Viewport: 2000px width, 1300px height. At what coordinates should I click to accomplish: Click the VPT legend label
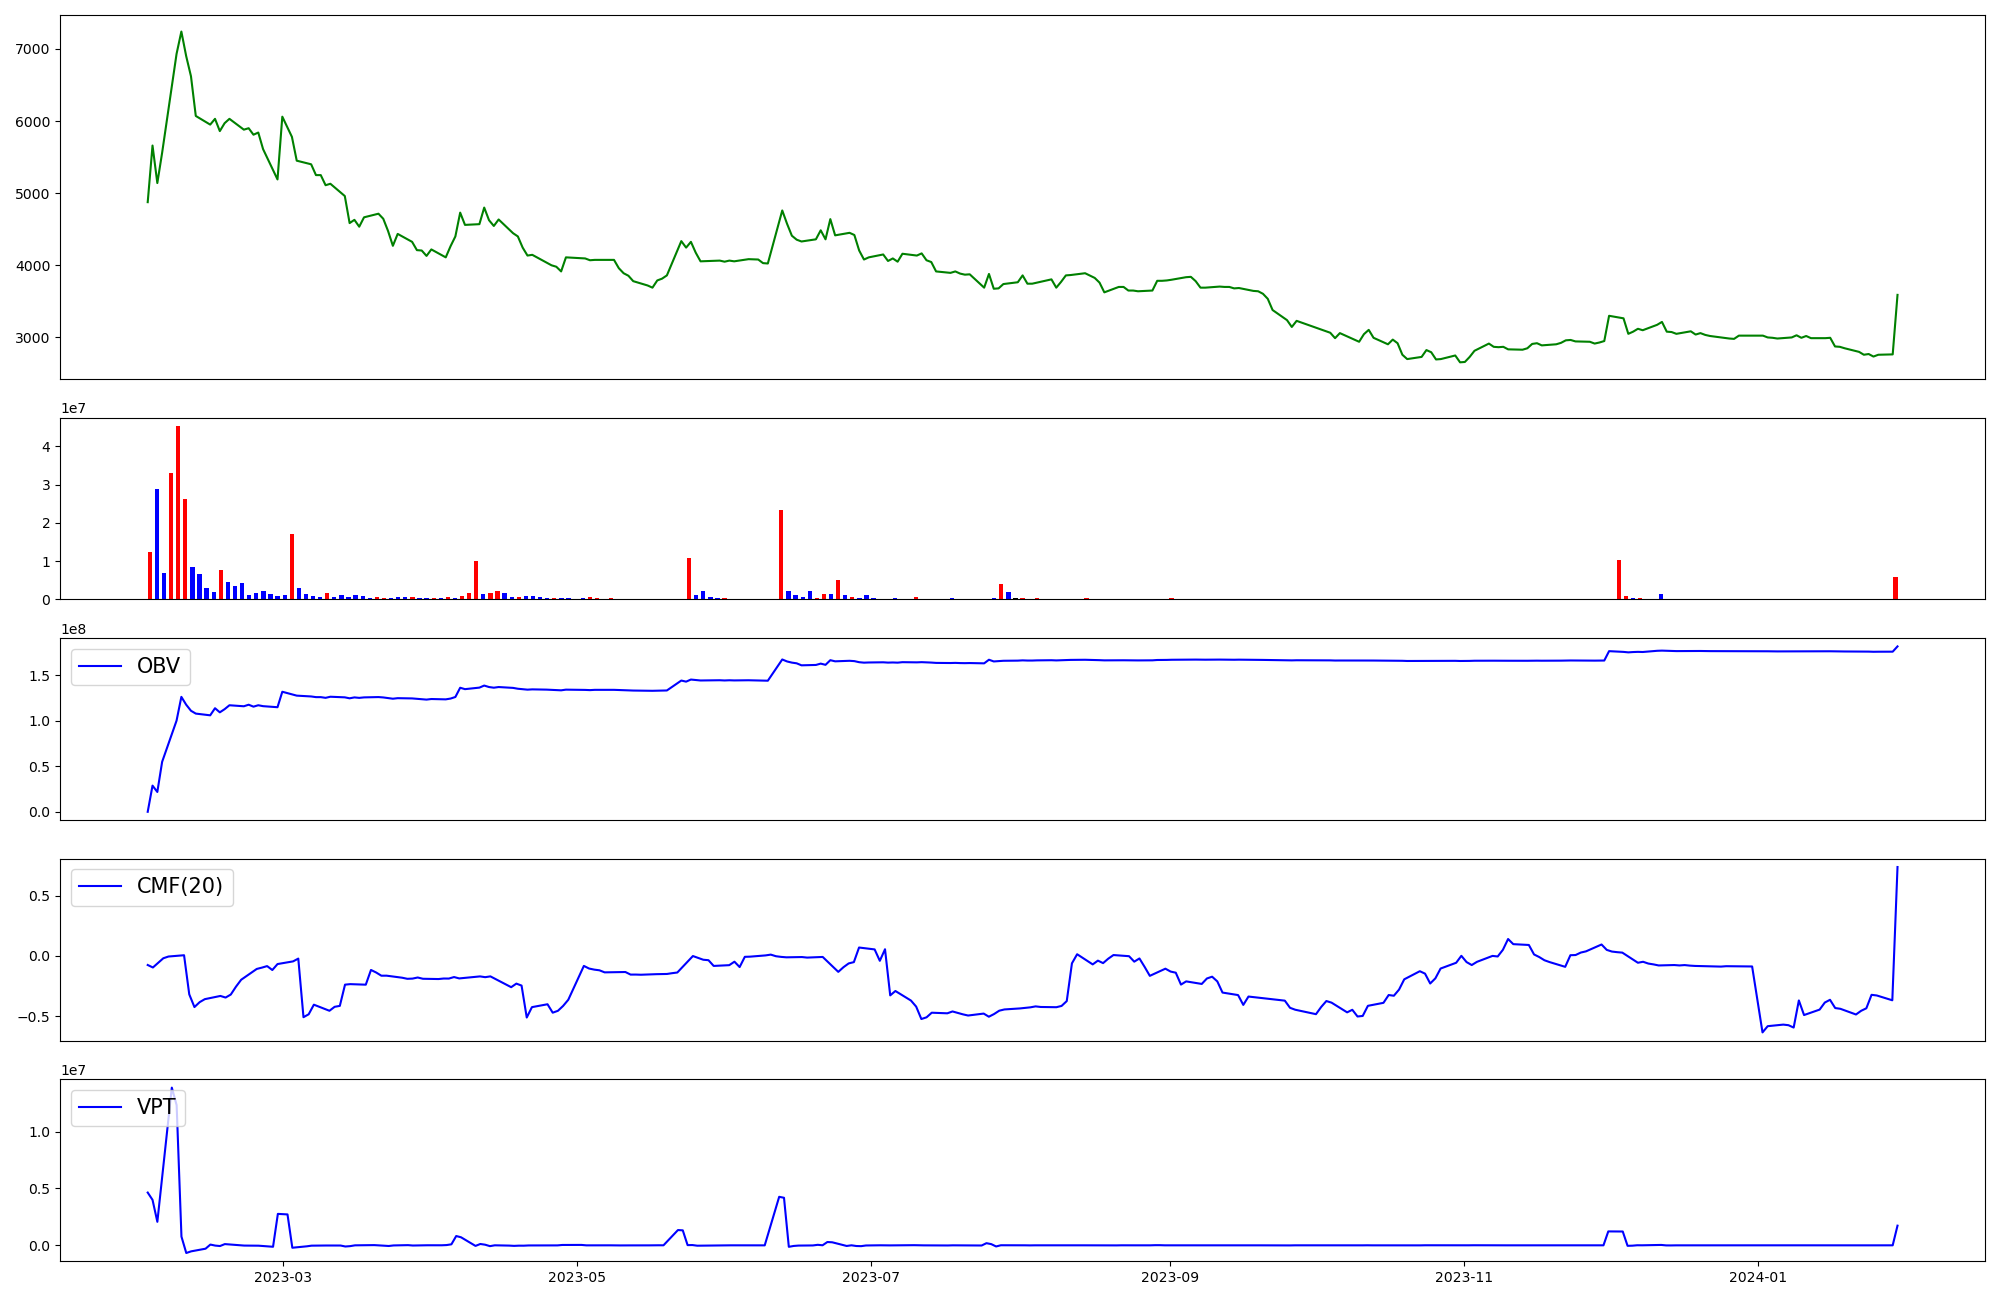click(156, 1107)
